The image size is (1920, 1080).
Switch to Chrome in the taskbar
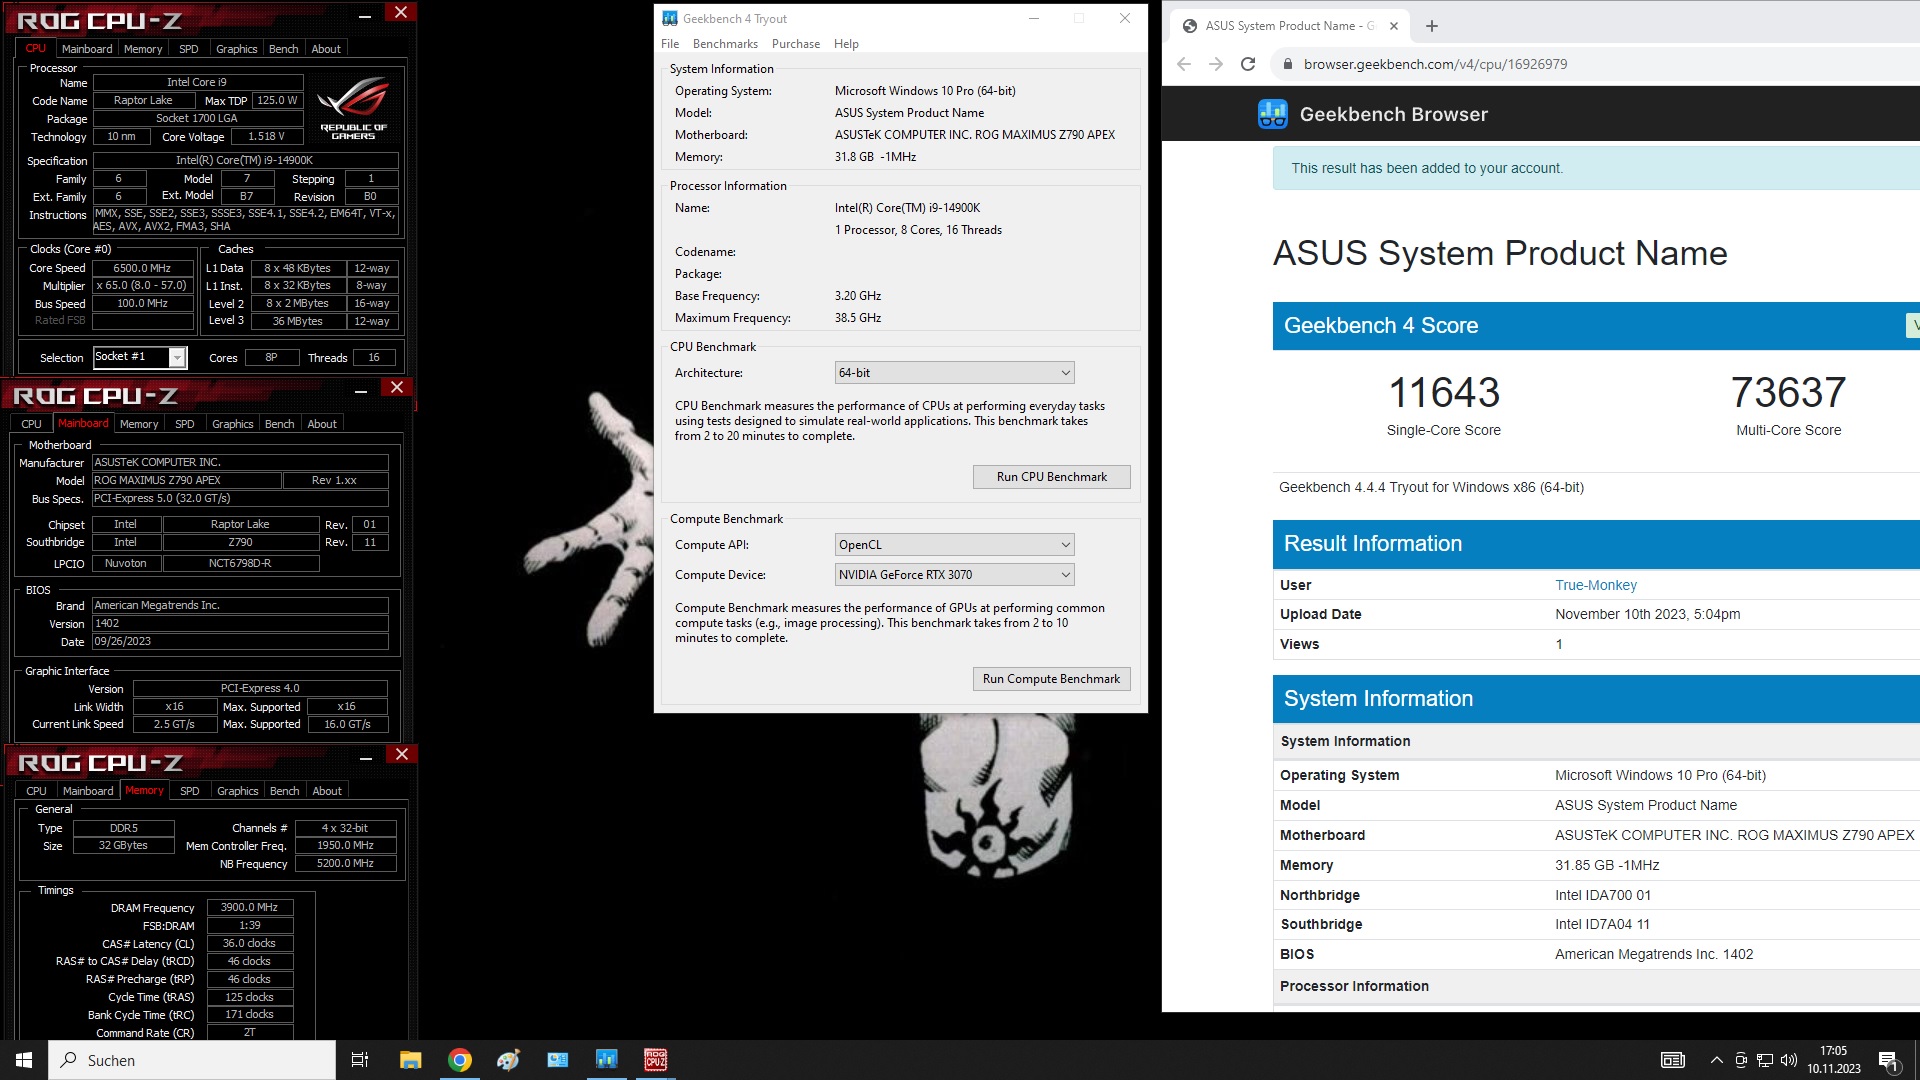(x=460, y=1060)
